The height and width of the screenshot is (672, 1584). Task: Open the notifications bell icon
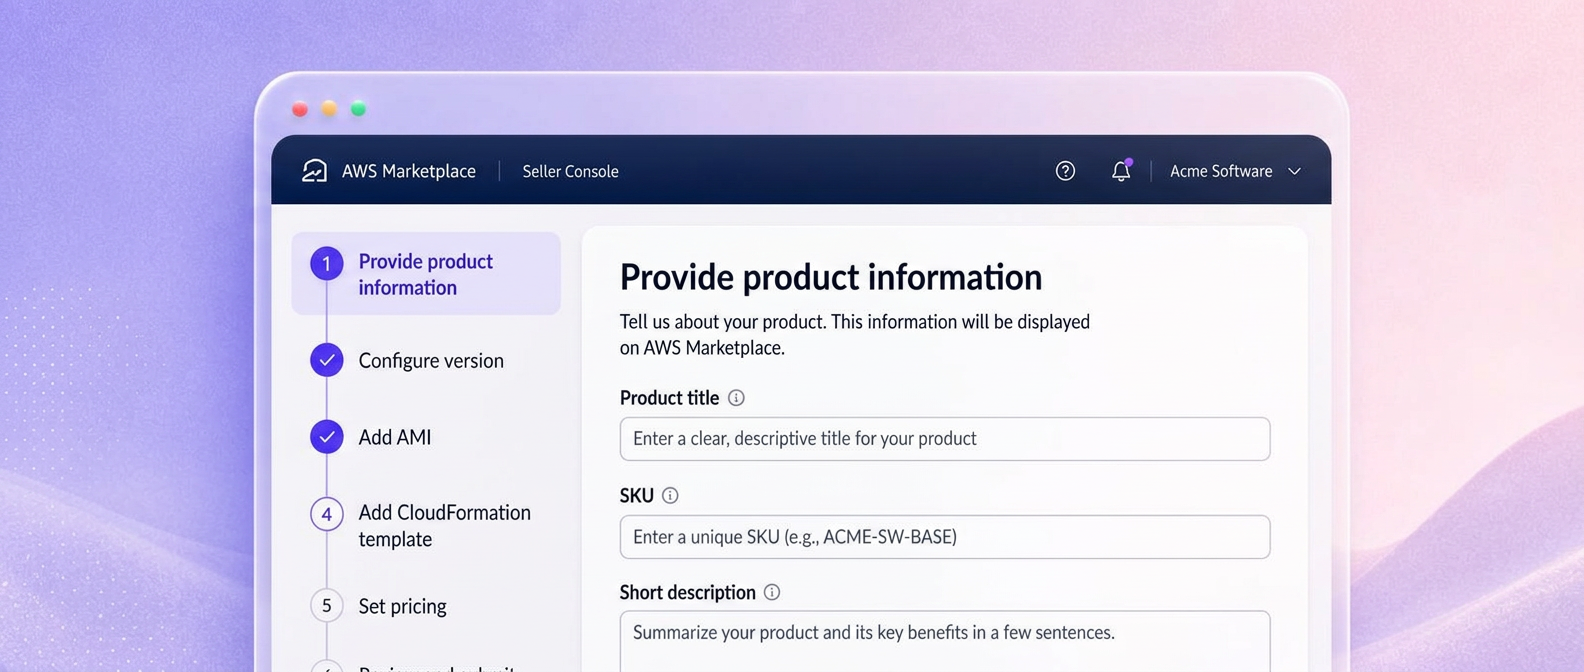[1121, 171]
